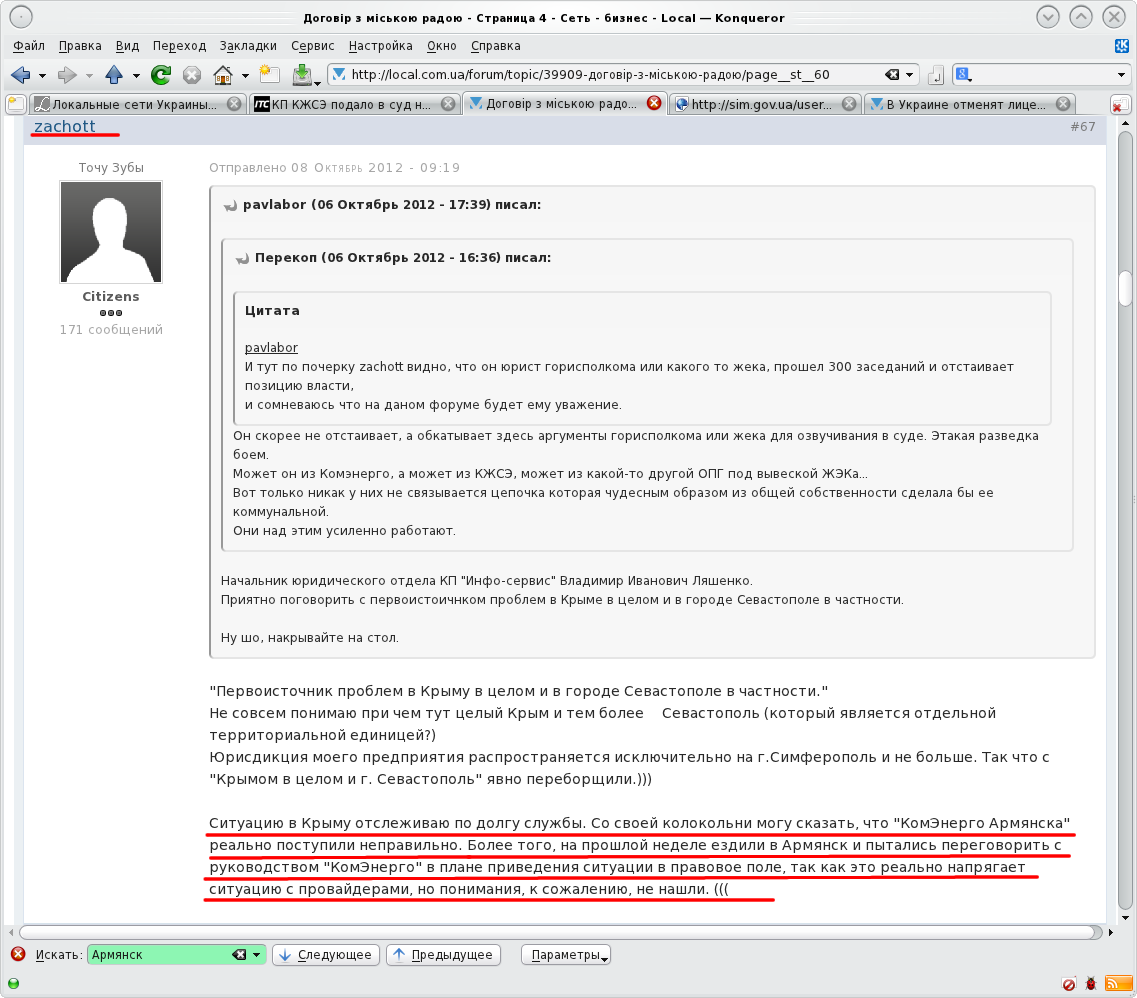Close the Договір з міською радою tab
Image resolution: width=1137 pixels, height=998 pixels.
point(654,103)
